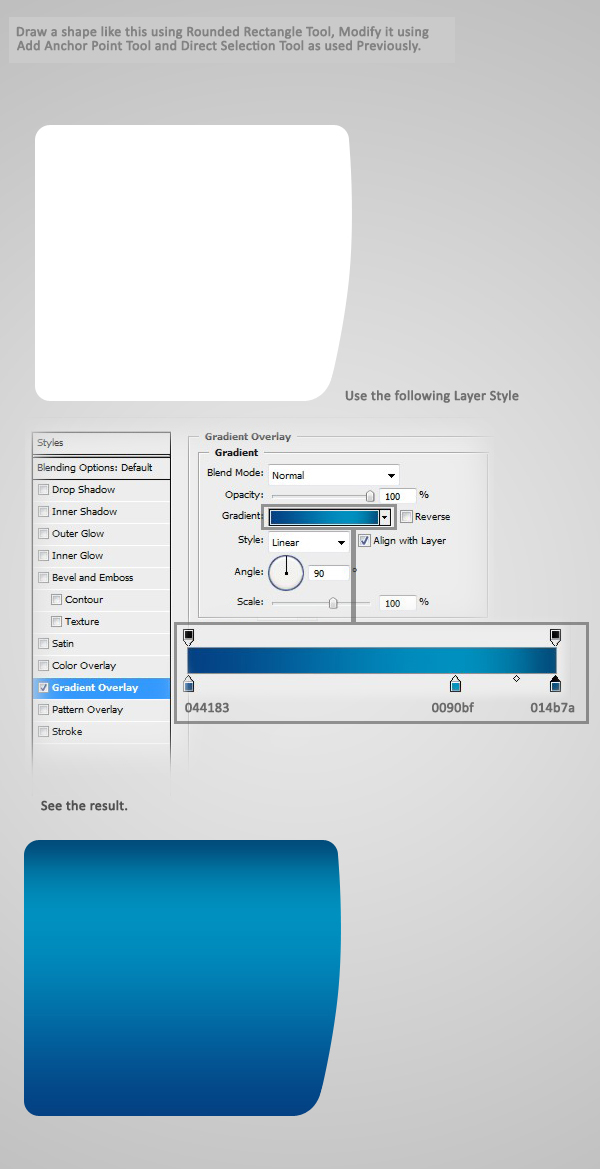Select the right opacity stop
Screen dimensions: 600x1169
pyautogui.click(x=555, y=637)
